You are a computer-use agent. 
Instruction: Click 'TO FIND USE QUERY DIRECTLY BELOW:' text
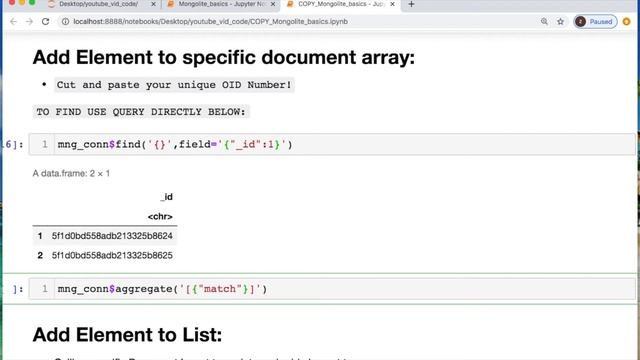click(x=141, y=112)
